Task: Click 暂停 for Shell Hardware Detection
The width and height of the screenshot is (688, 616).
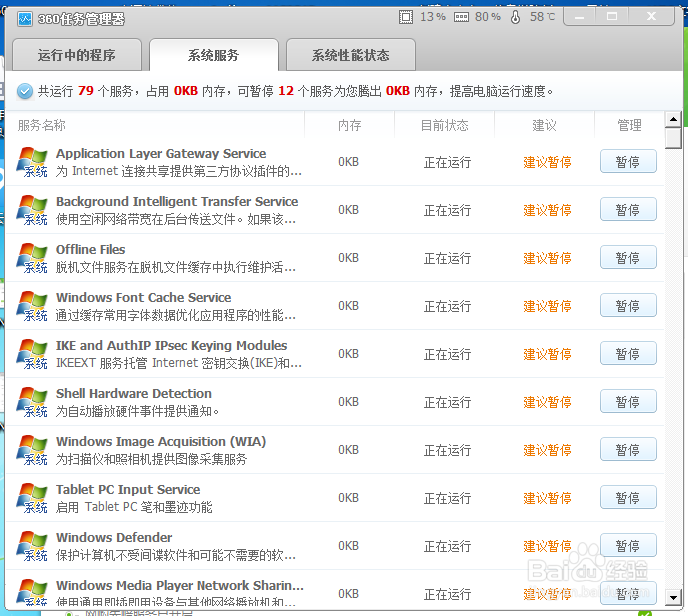Action: point(628,401)
